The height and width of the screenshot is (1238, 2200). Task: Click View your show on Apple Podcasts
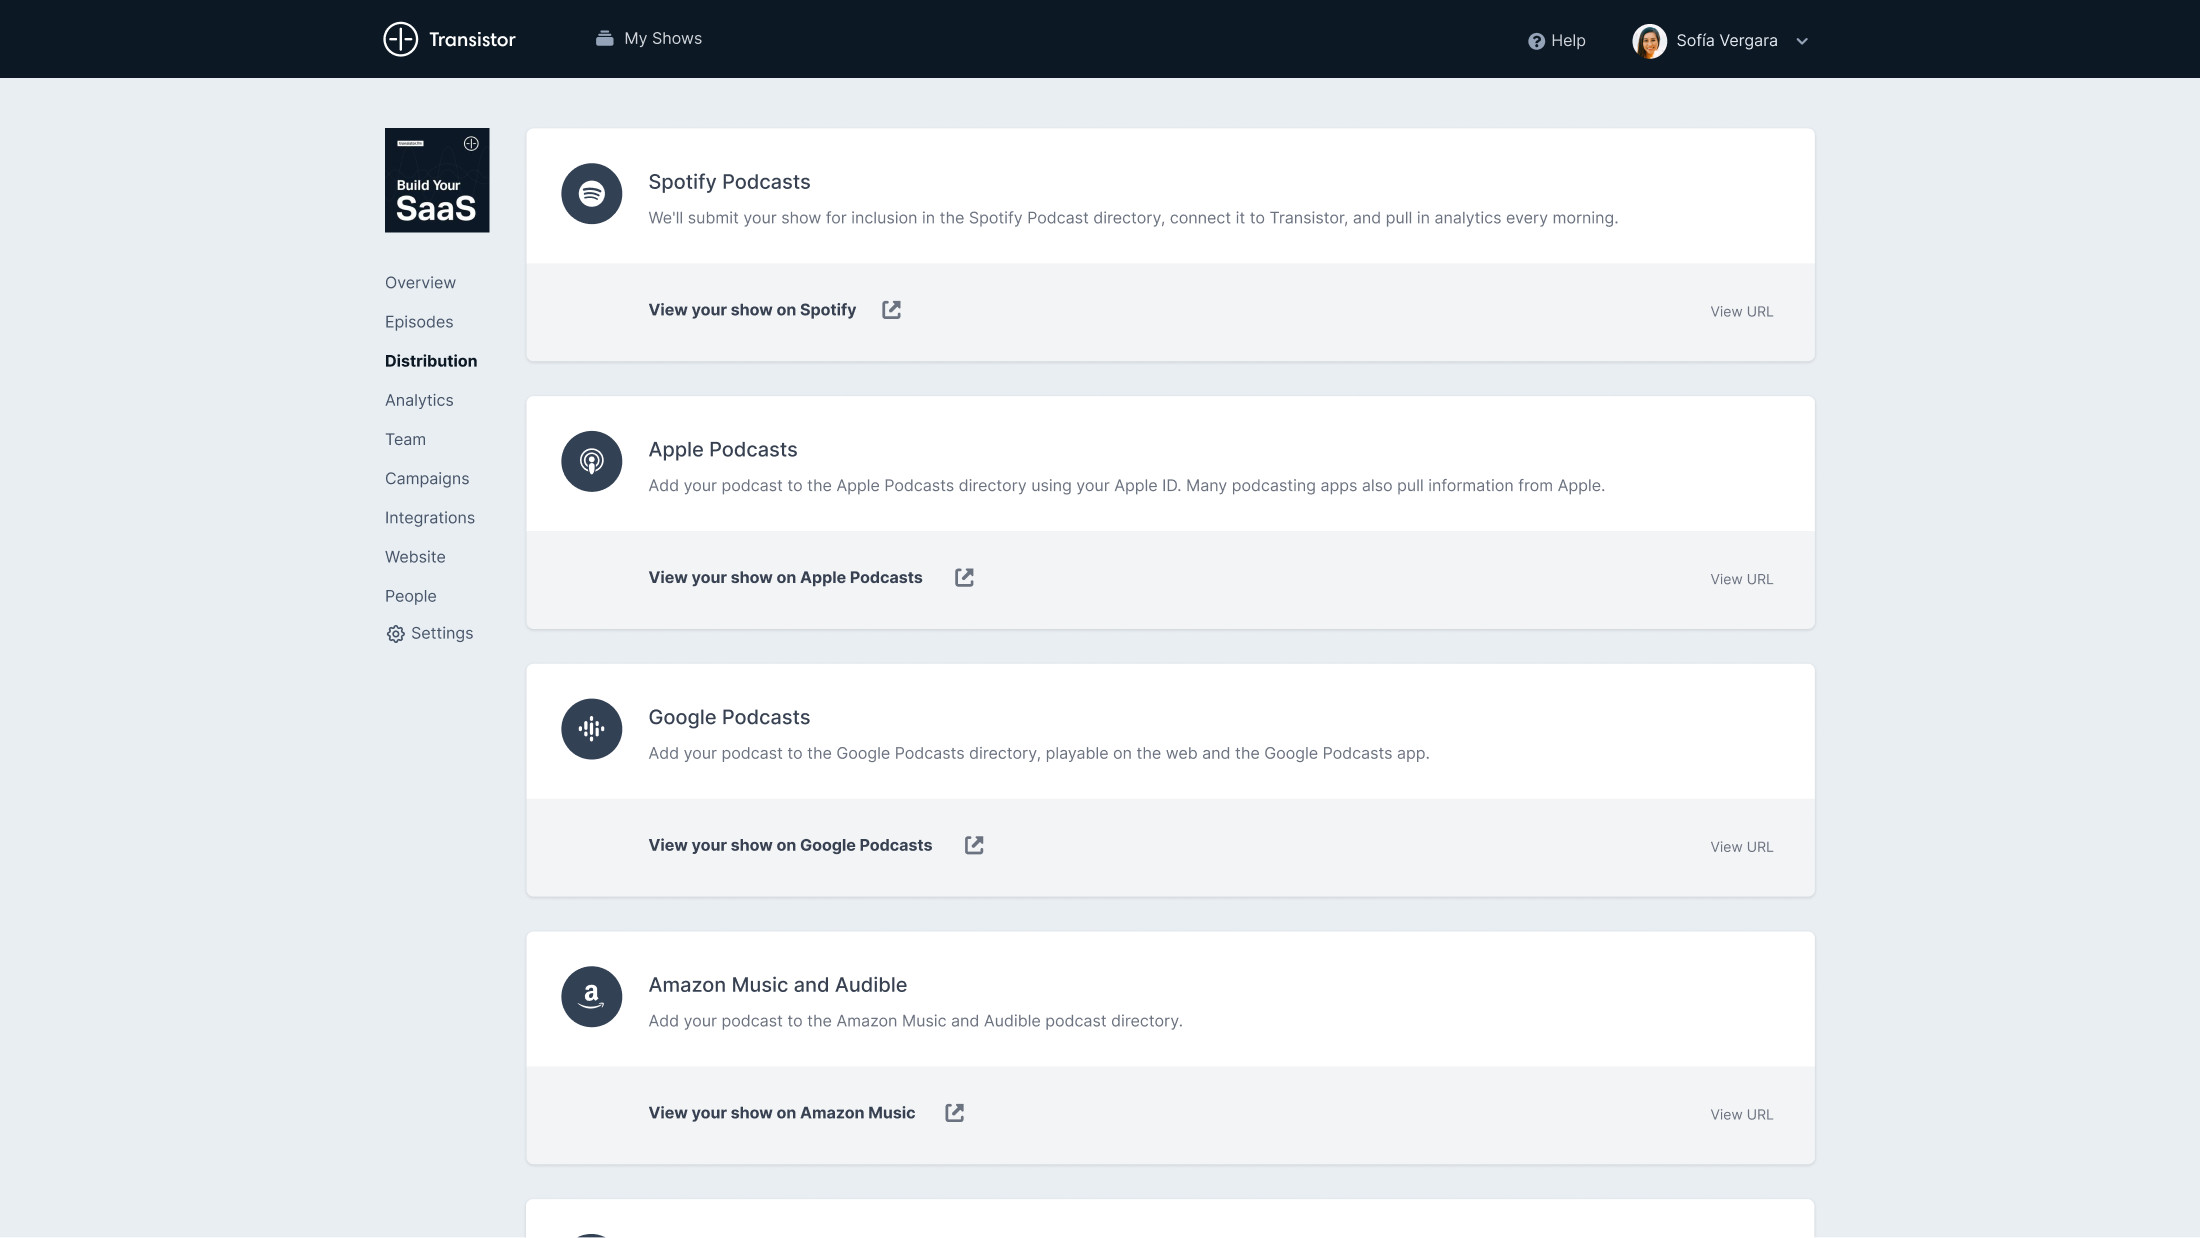[x=785, y=578]
